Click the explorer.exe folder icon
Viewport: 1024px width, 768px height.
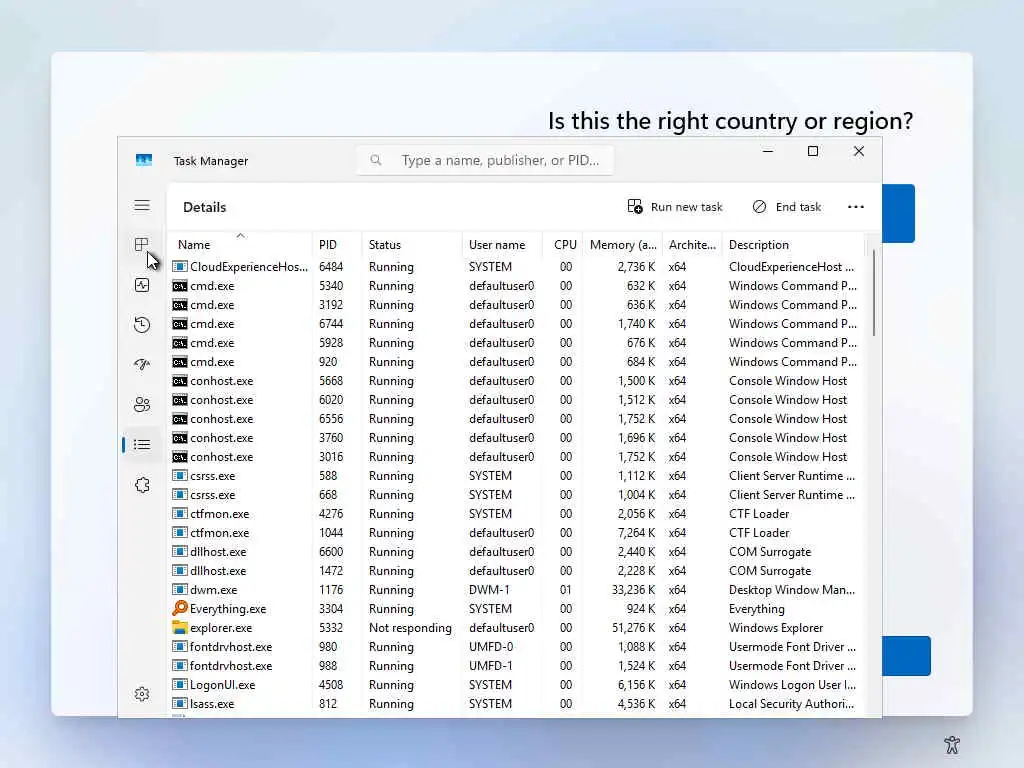coord(180,628)
